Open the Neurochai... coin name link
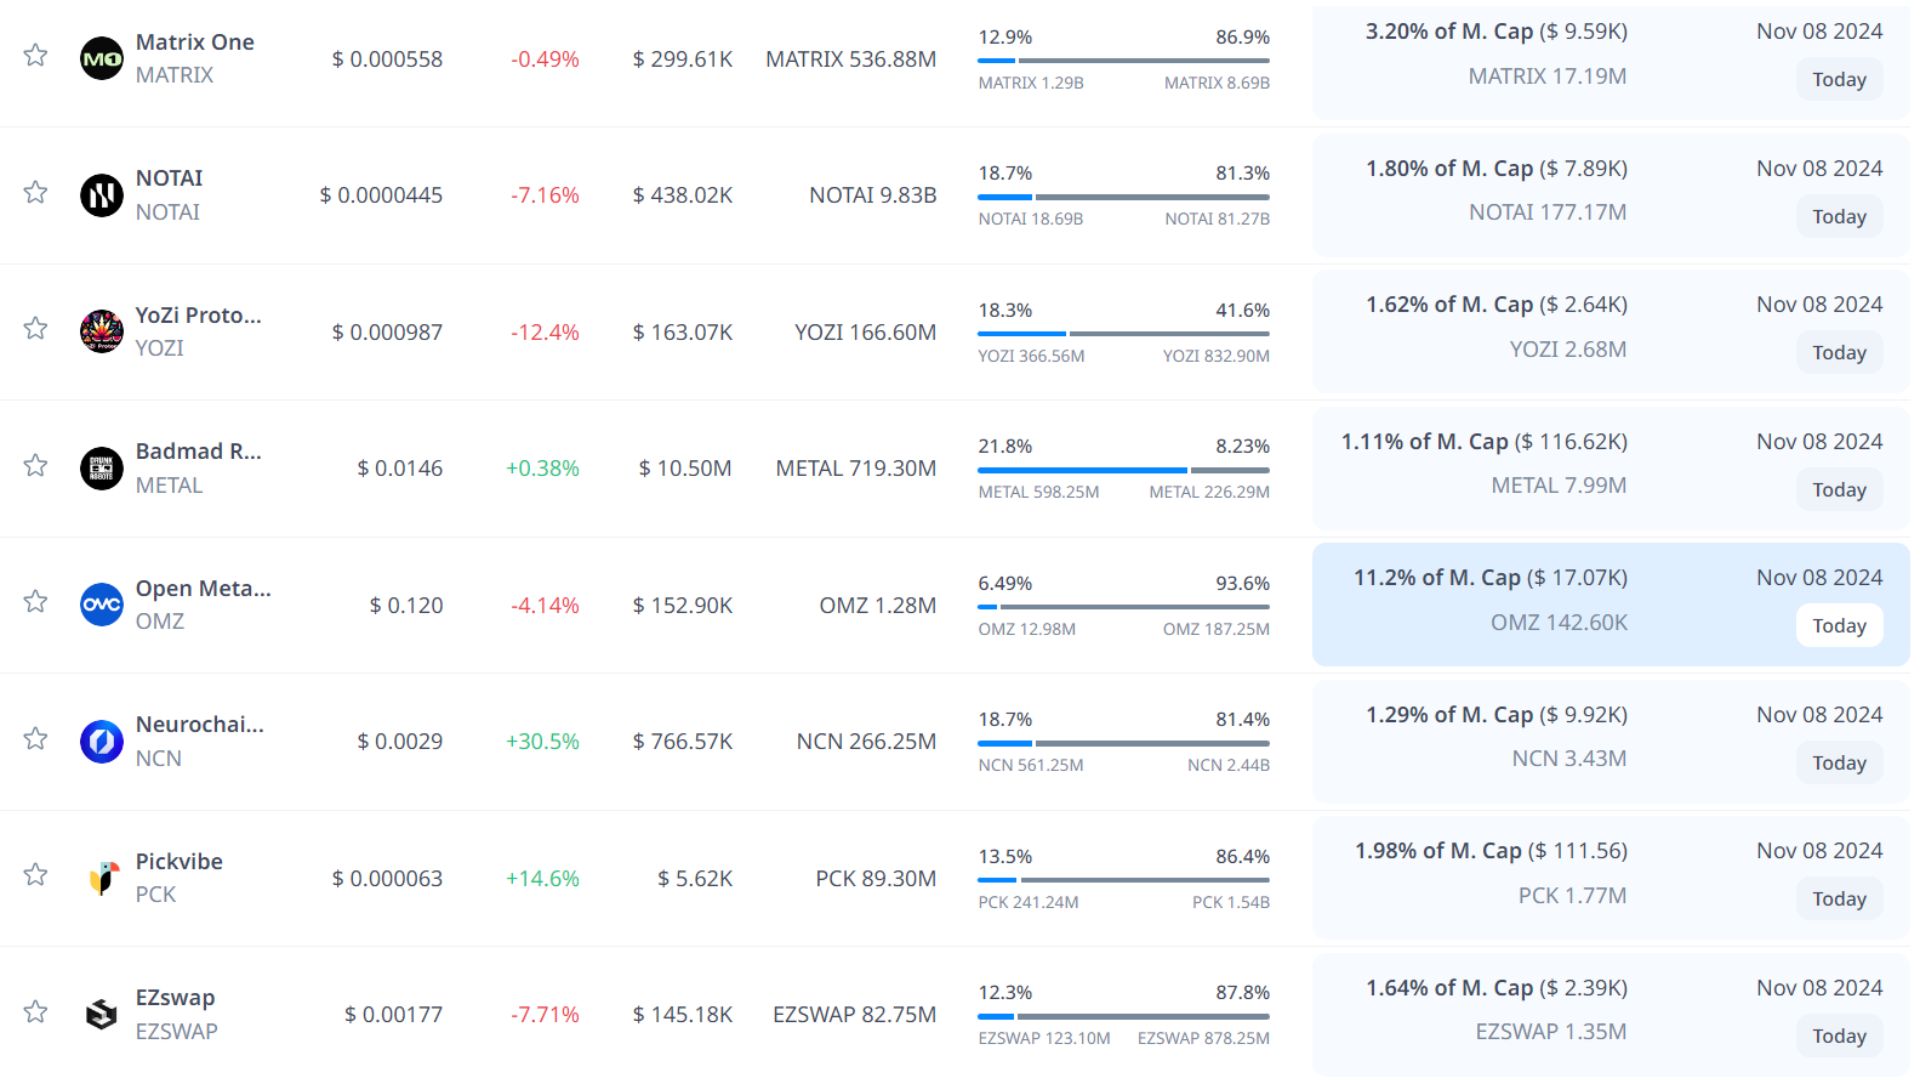 coord(199,724)
